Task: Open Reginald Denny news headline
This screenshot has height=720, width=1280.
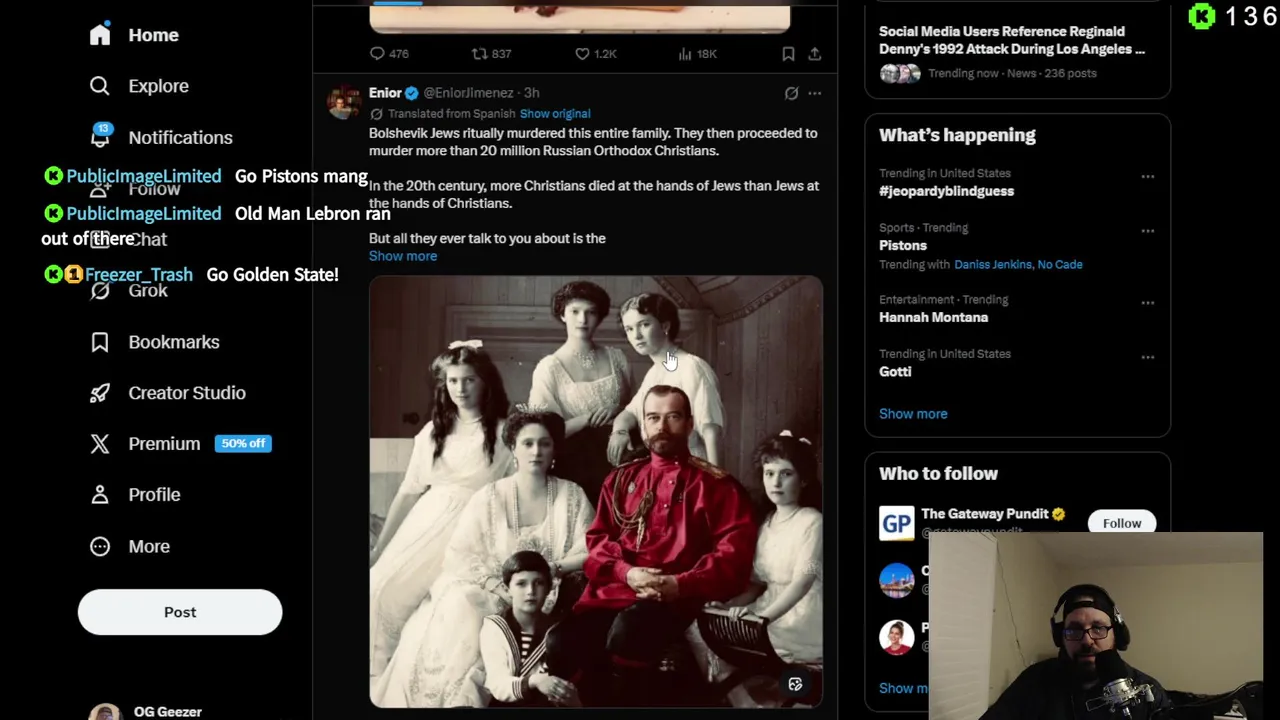Action: tap(1012, 40)
